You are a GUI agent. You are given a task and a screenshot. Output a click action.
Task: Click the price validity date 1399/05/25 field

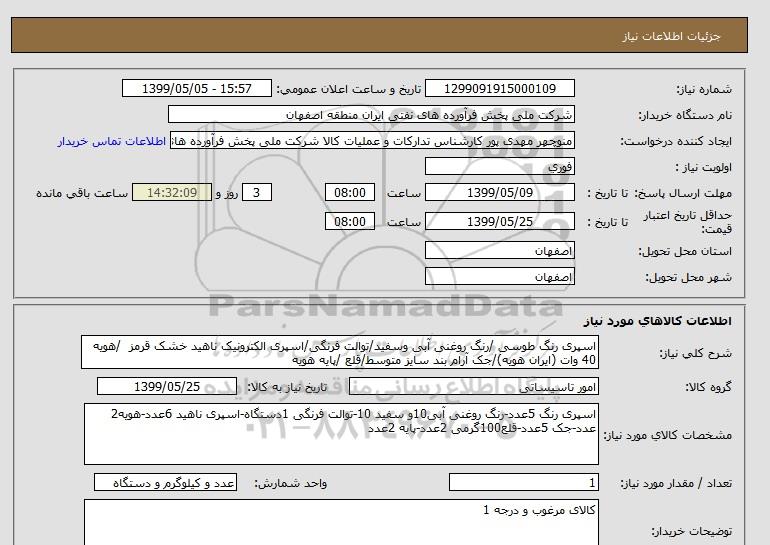click(x=499, y=221)
